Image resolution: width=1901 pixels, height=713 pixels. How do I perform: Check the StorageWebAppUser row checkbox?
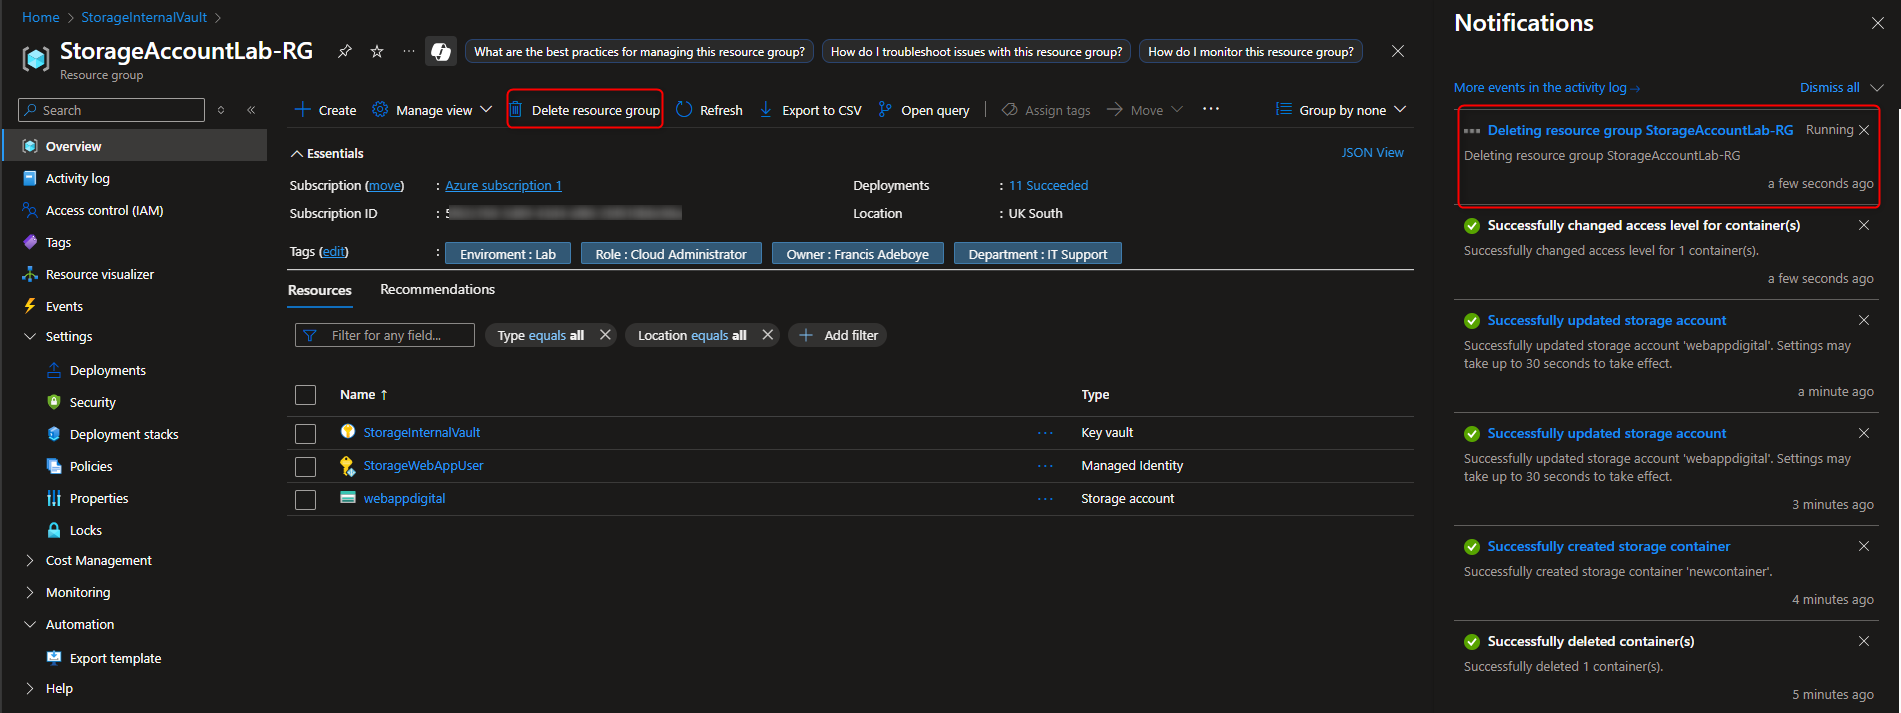tap(306, 466)
